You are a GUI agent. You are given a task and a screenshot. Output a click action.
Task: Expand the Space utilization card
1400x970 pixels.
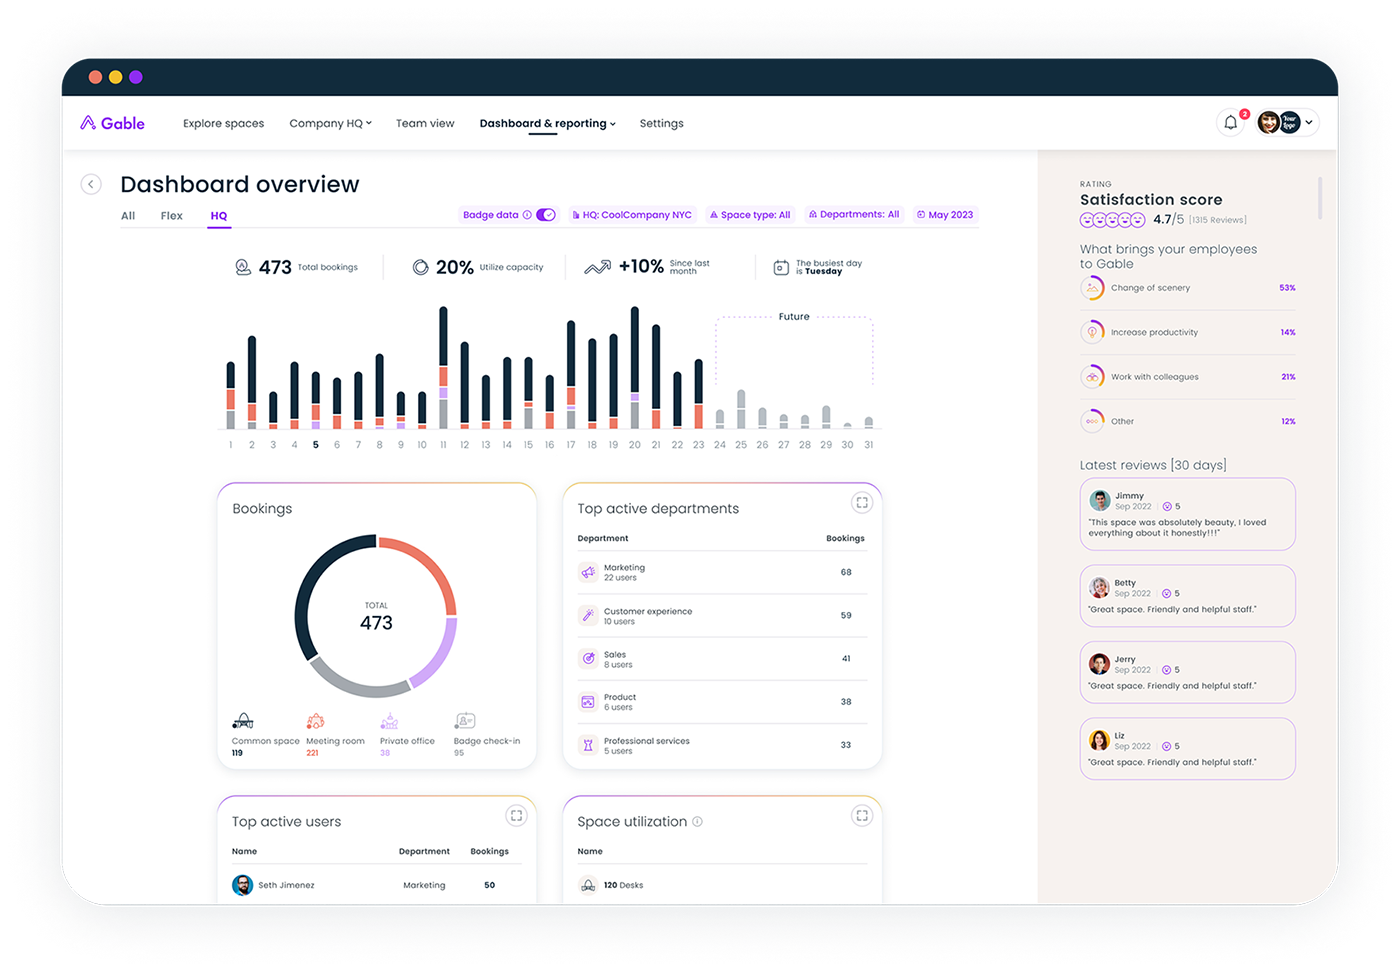(x=862, y=816)
